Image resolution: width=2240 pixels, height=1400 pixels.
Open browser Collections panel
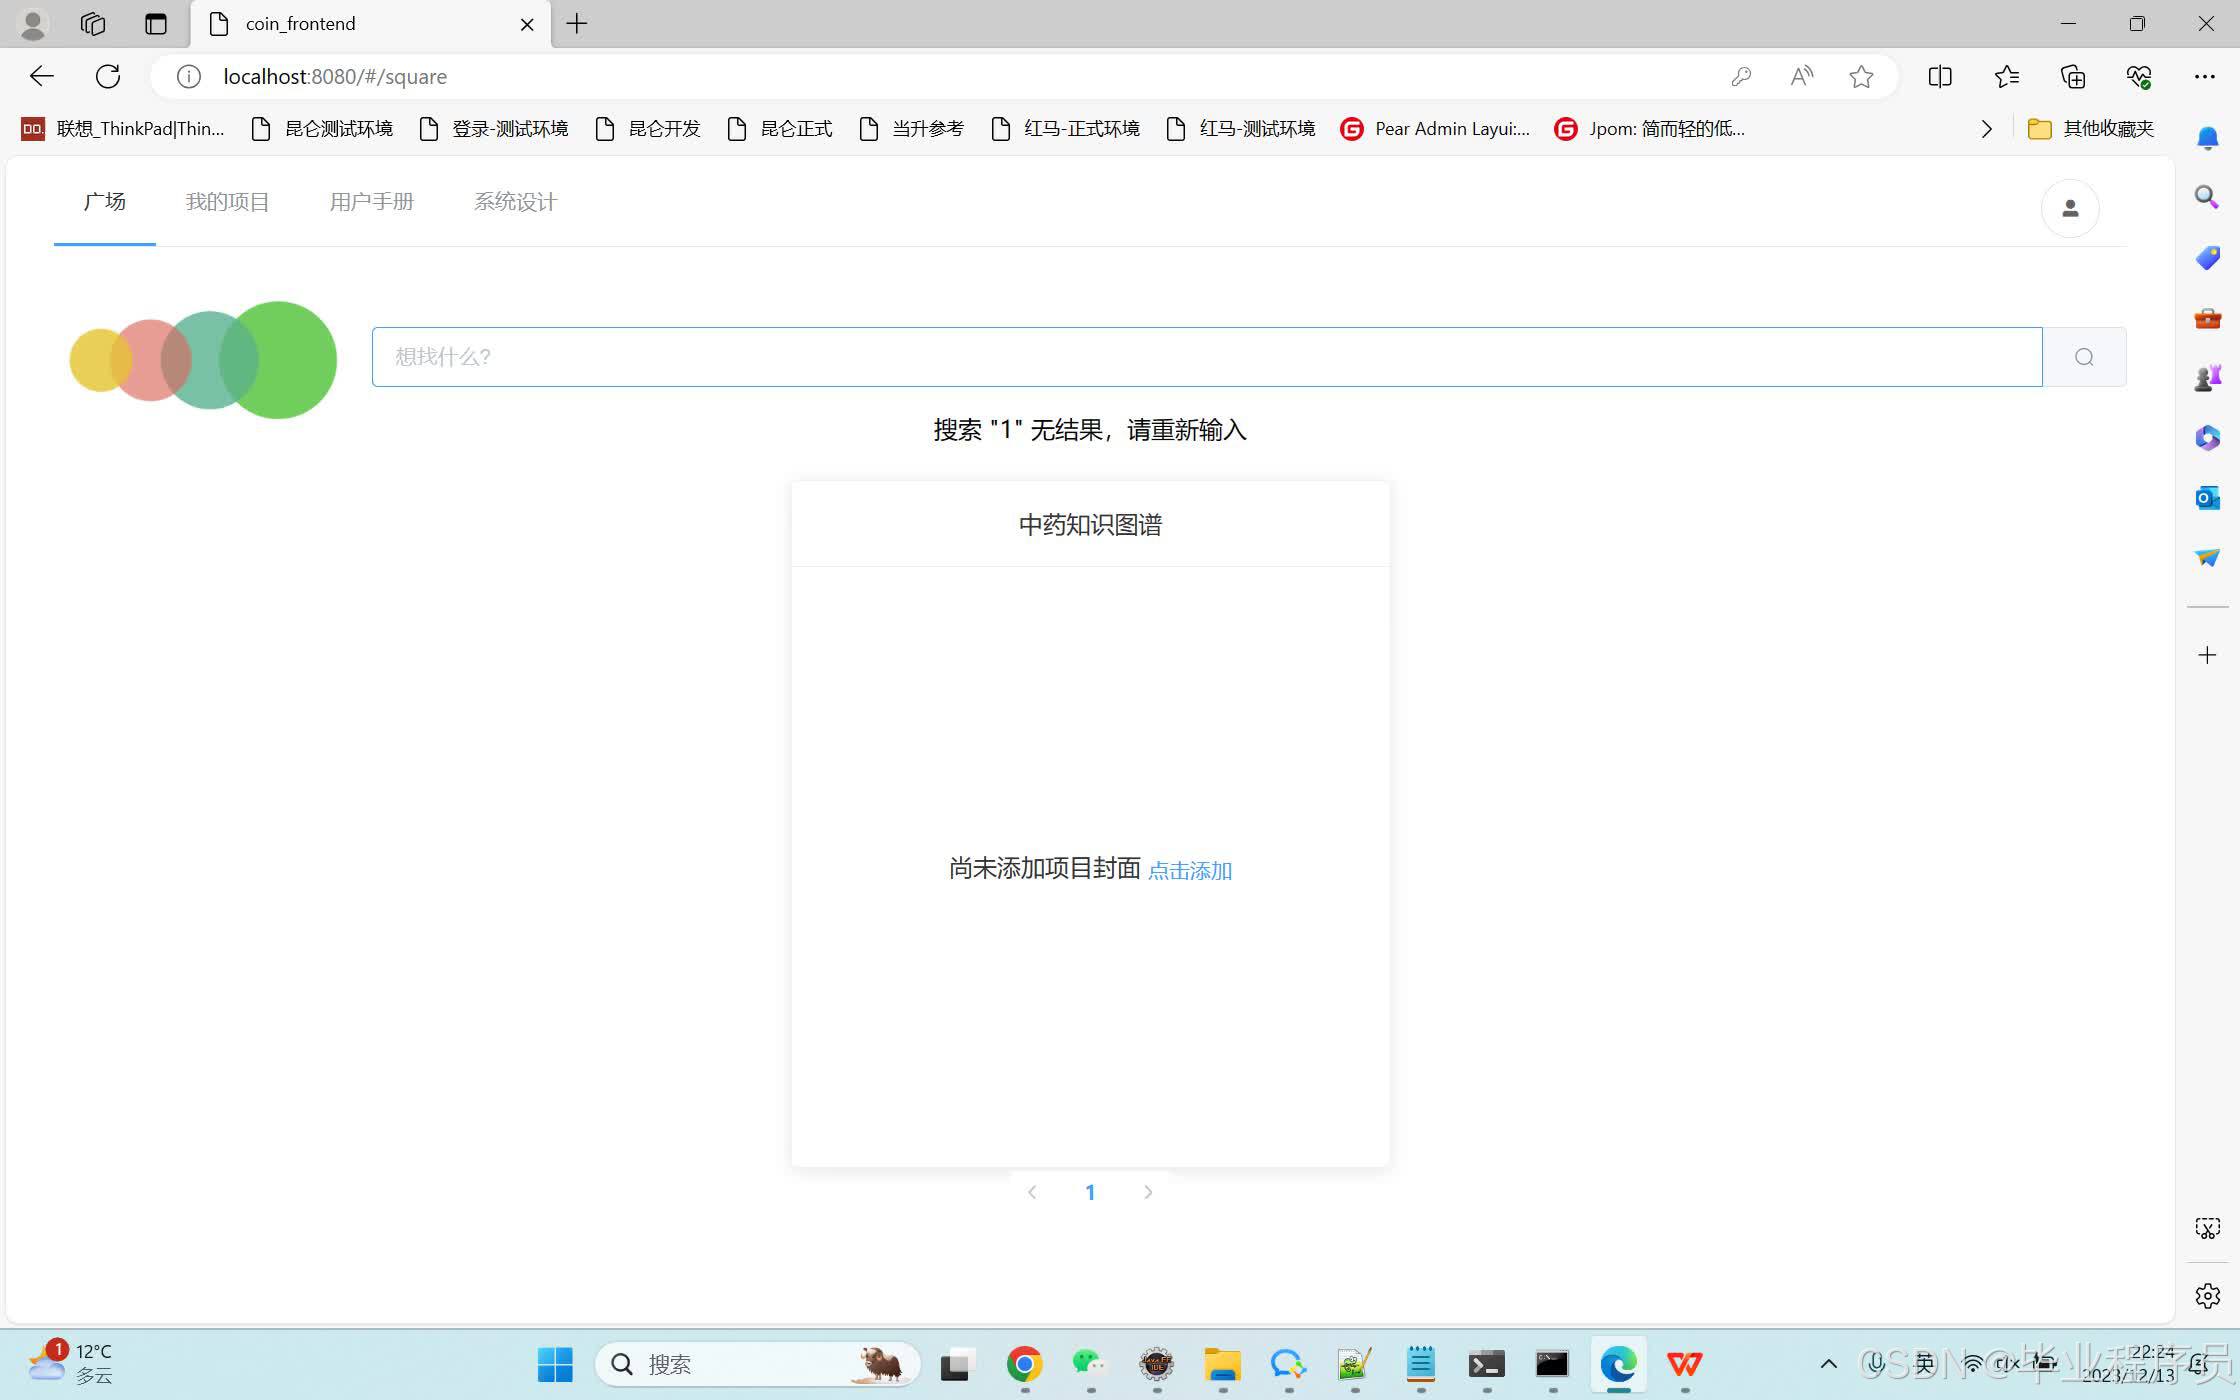[2073, 76]
